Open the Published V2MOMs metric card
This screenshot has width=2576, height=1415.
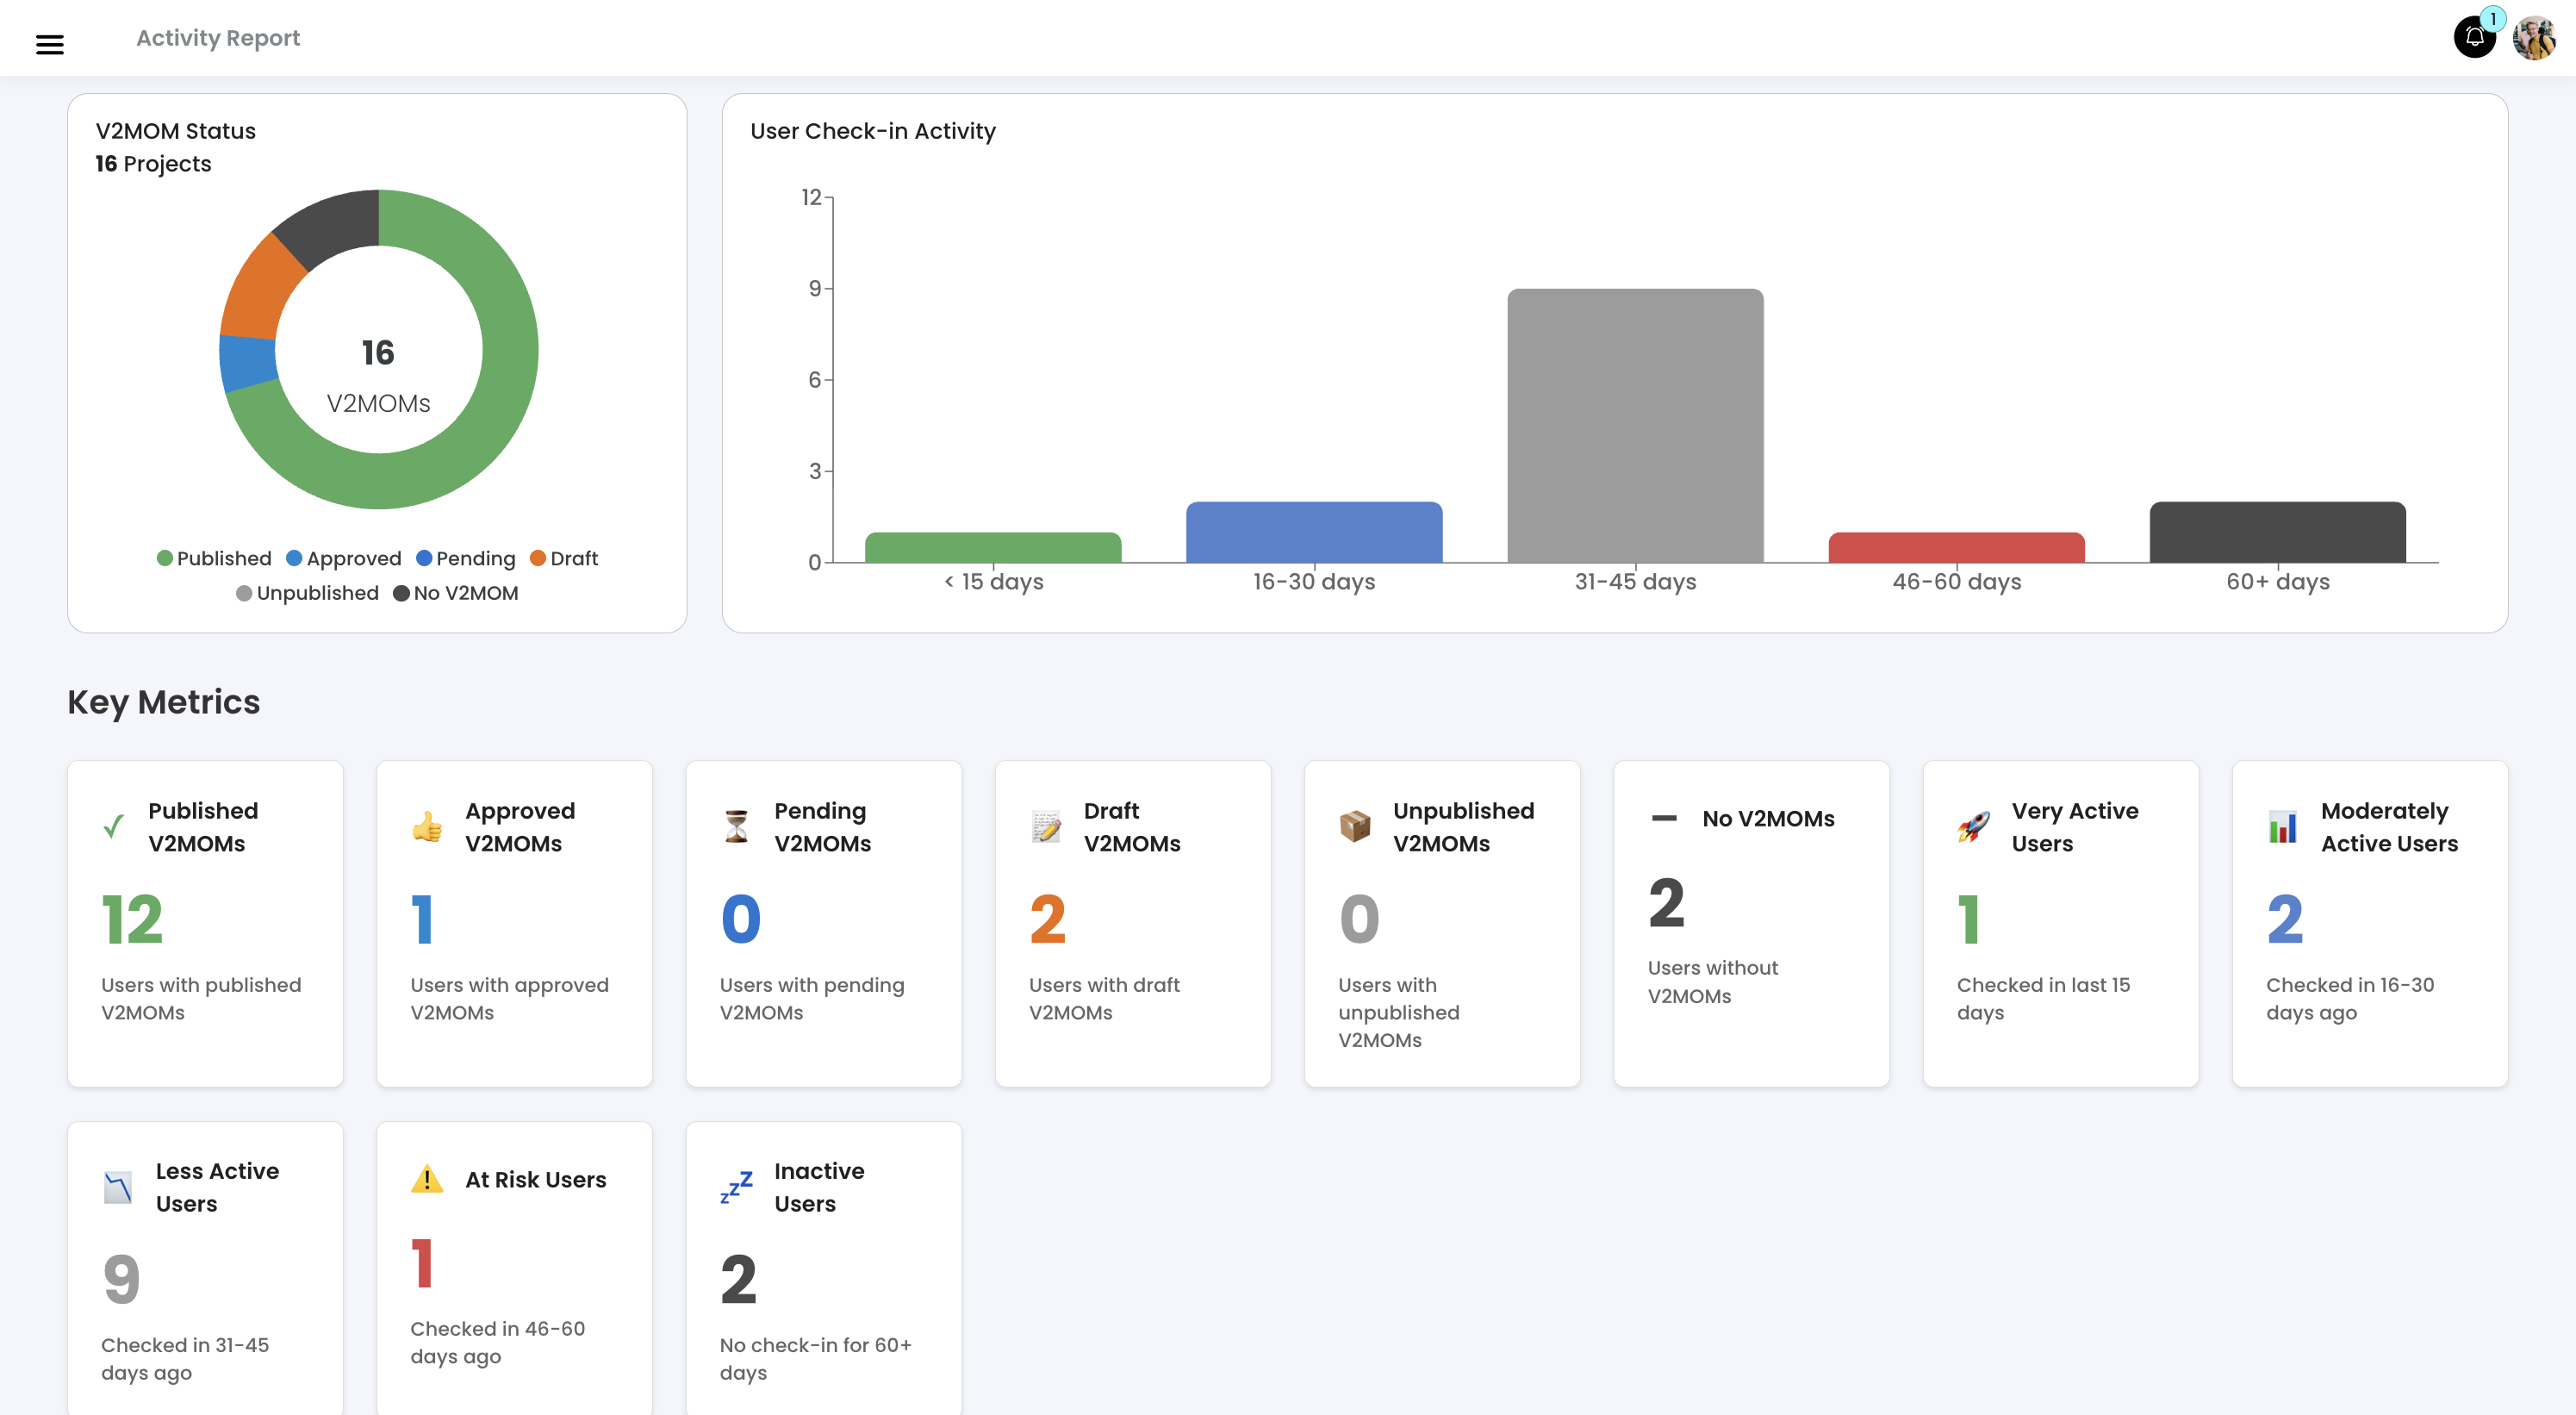coord(205,922)
